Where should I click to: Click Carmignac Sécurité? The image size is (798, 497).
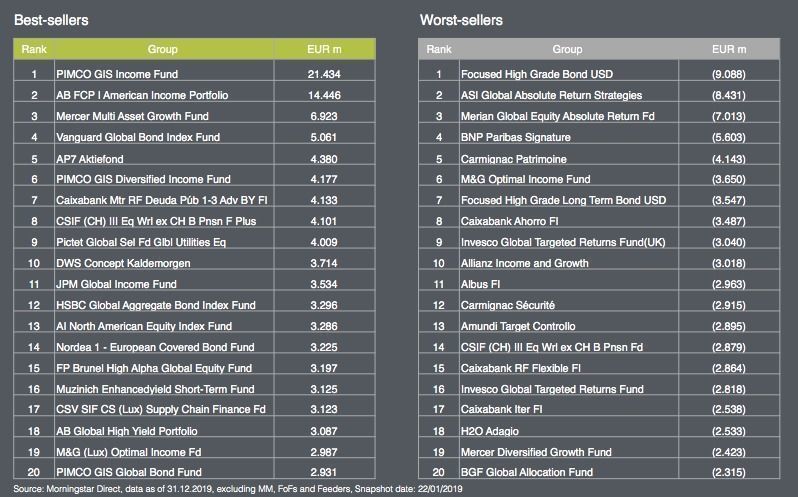[507, 305]
